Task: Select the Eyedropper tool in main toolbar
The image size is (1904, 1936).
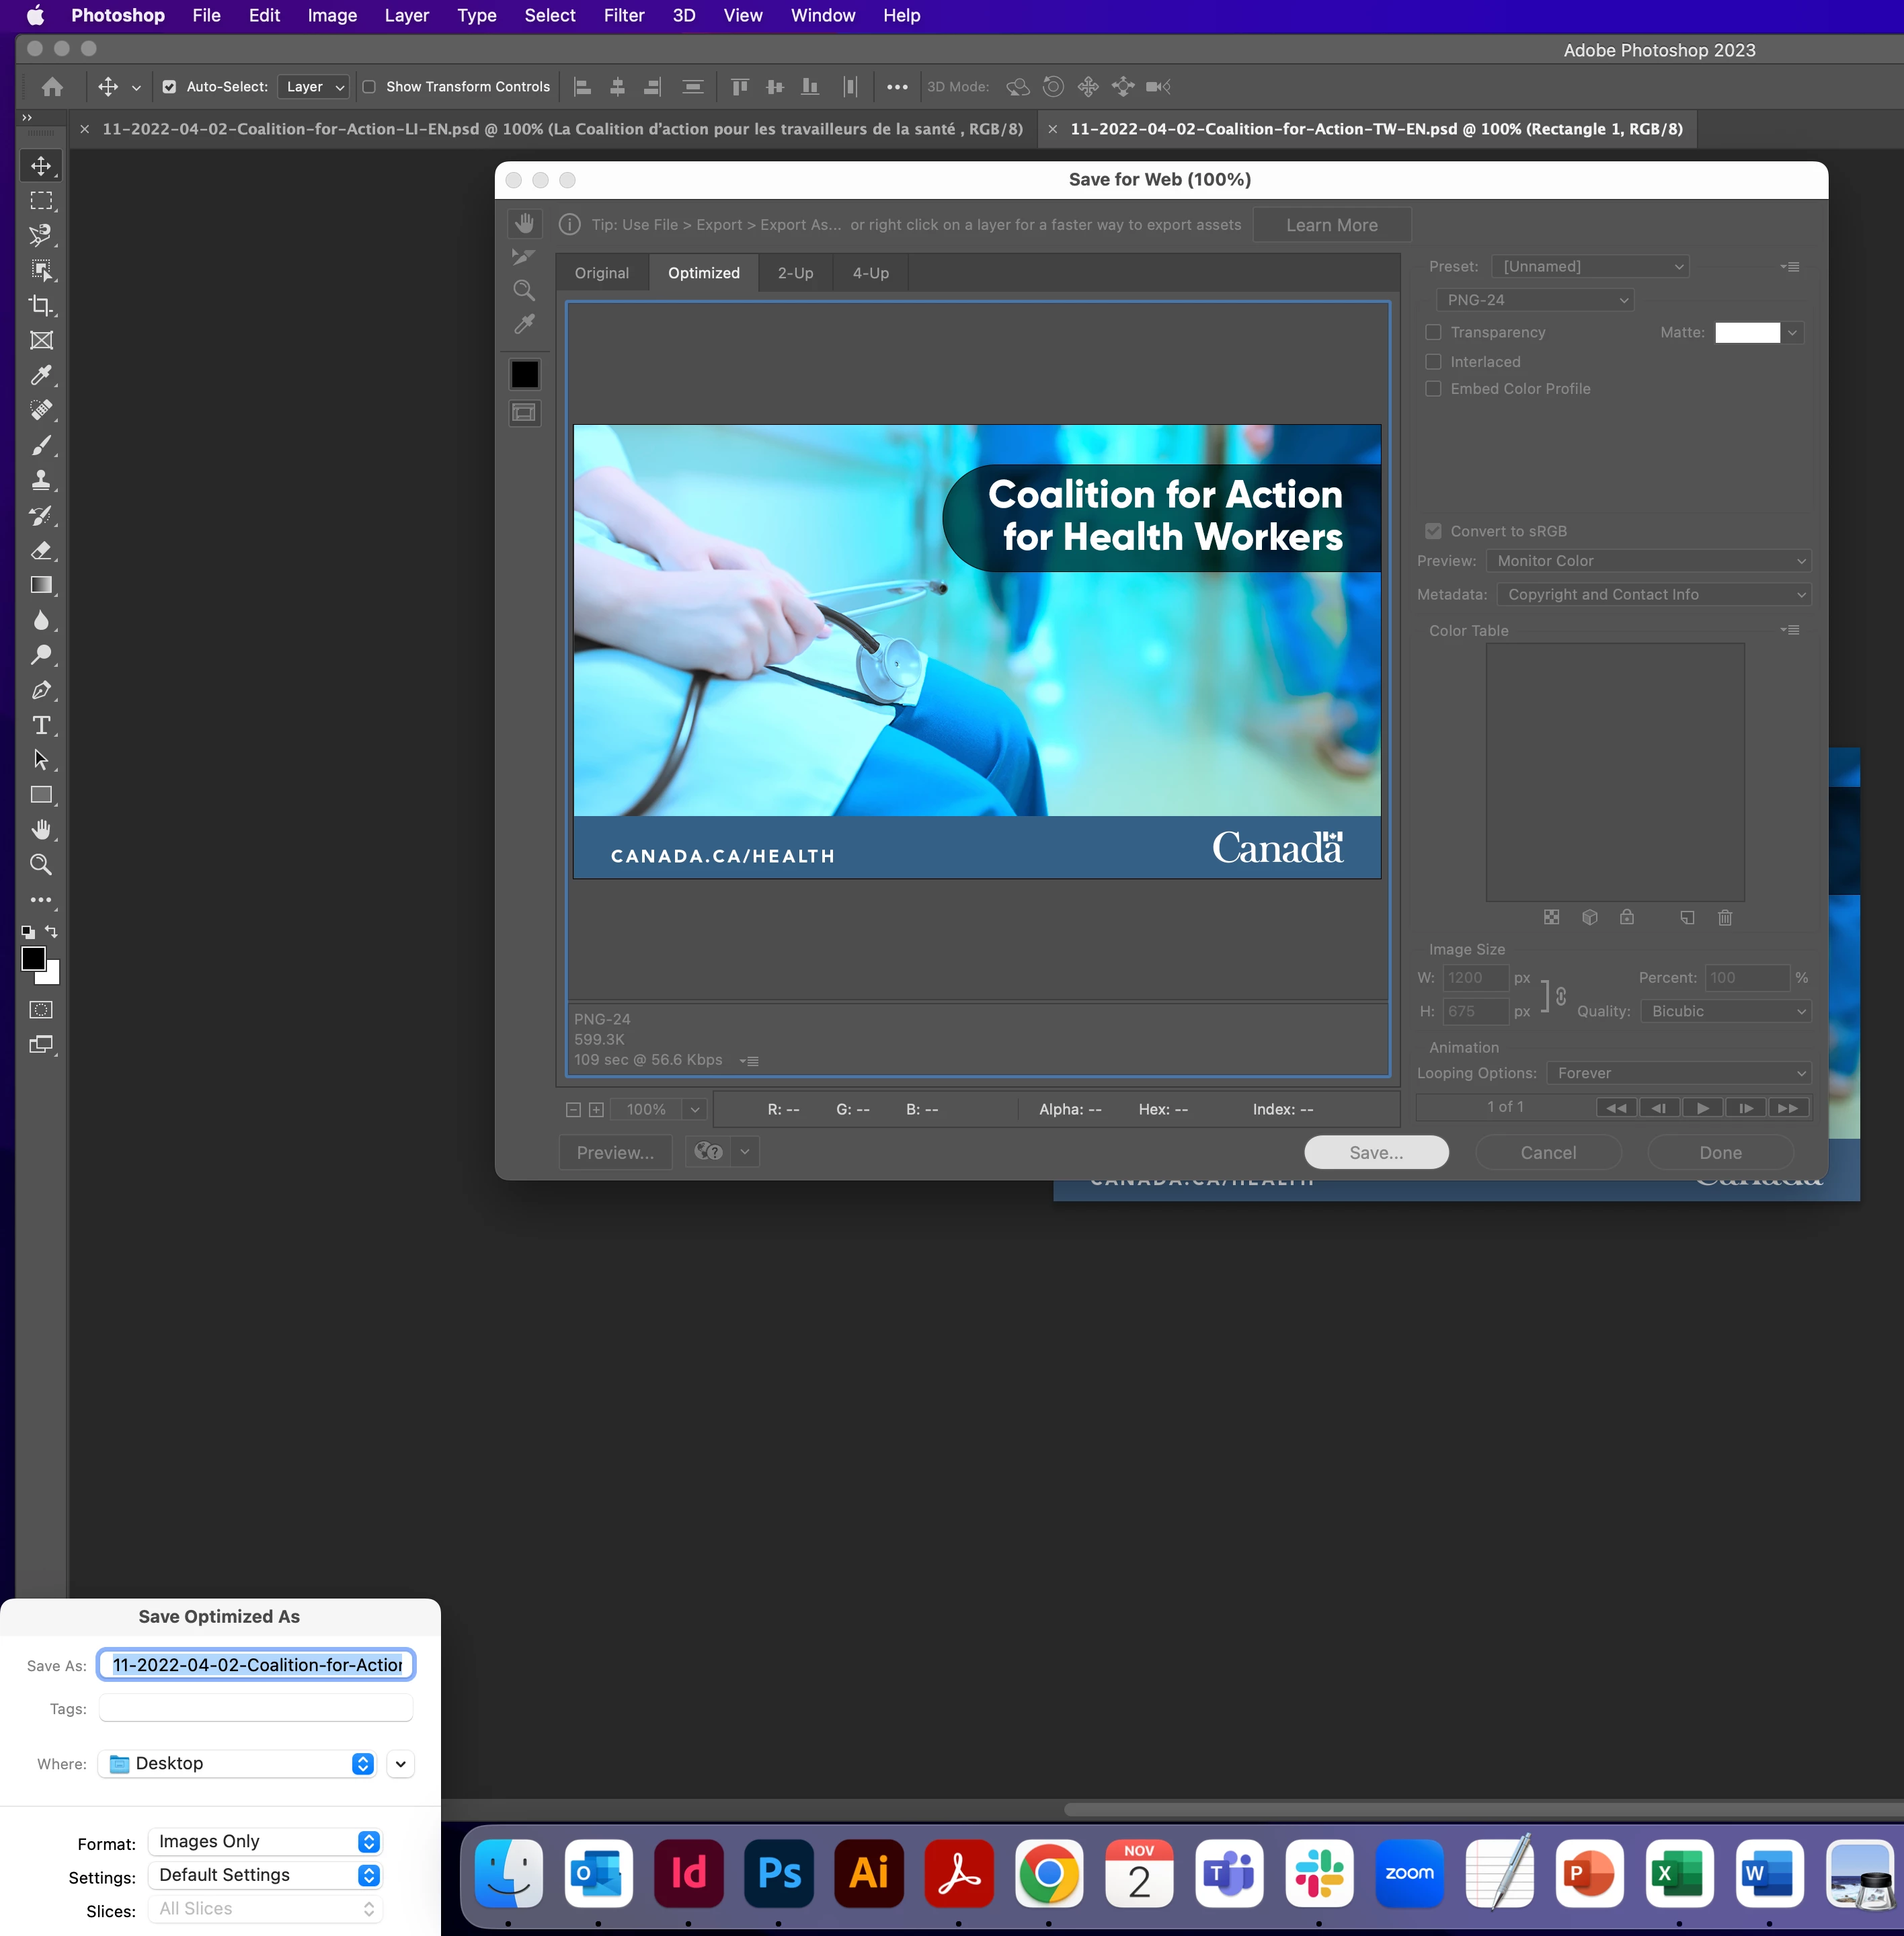Action: tap(41, 376)
